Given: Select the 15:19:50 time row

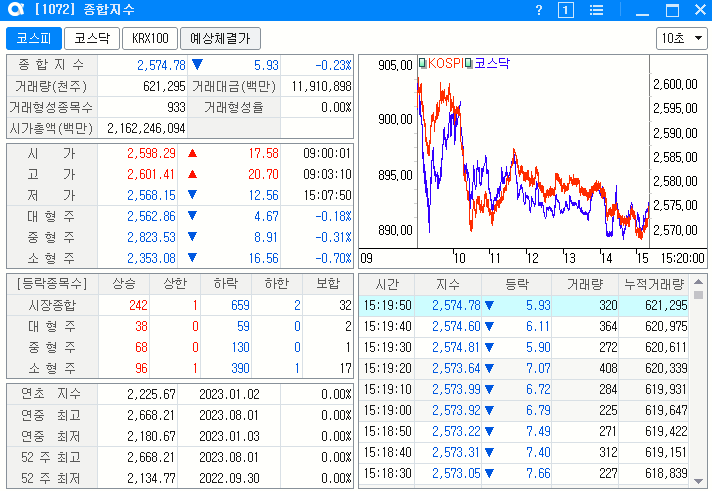Looking at the screenshot, I should [524, 305].
